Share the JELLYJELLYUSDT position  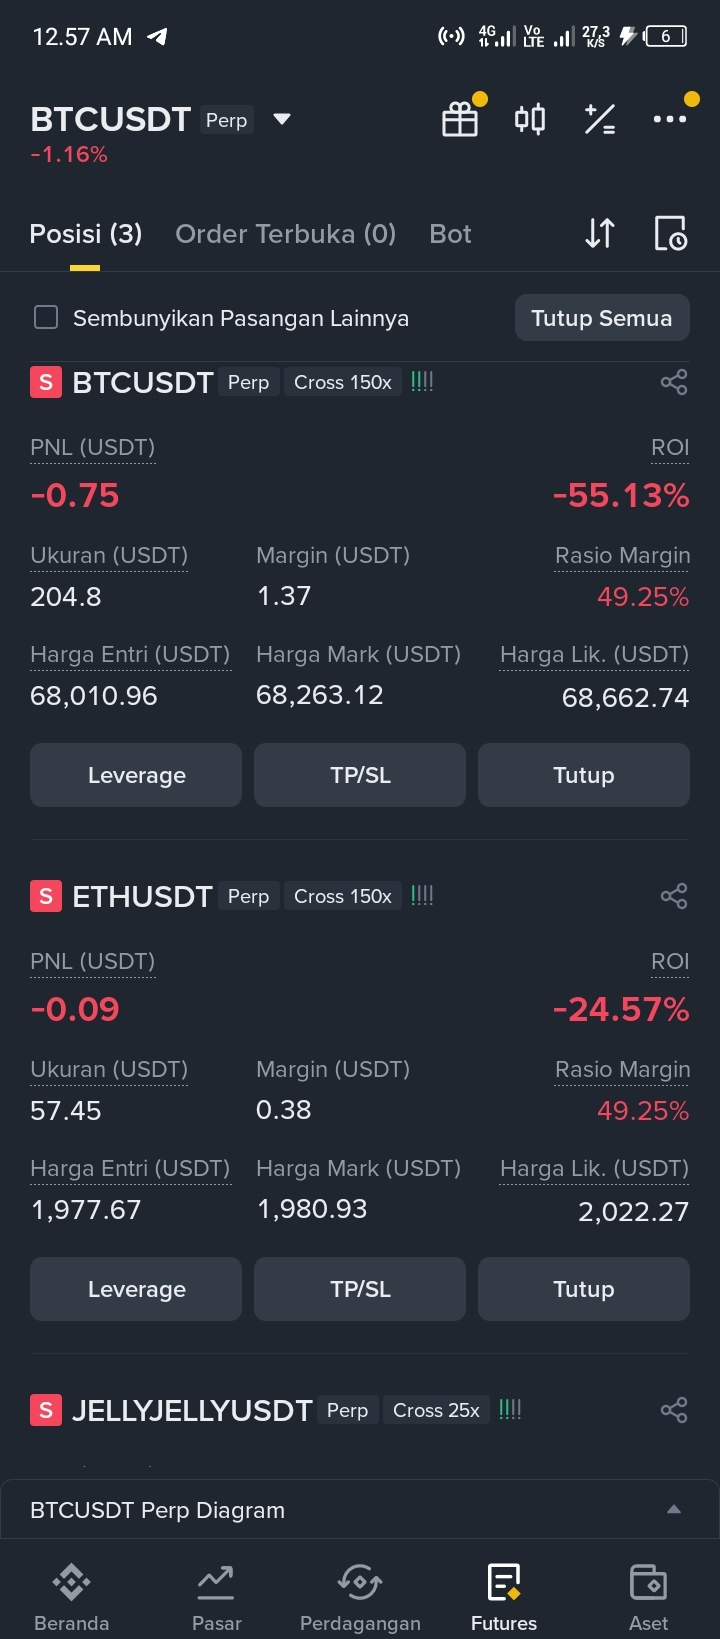[x=674, y=1410]
